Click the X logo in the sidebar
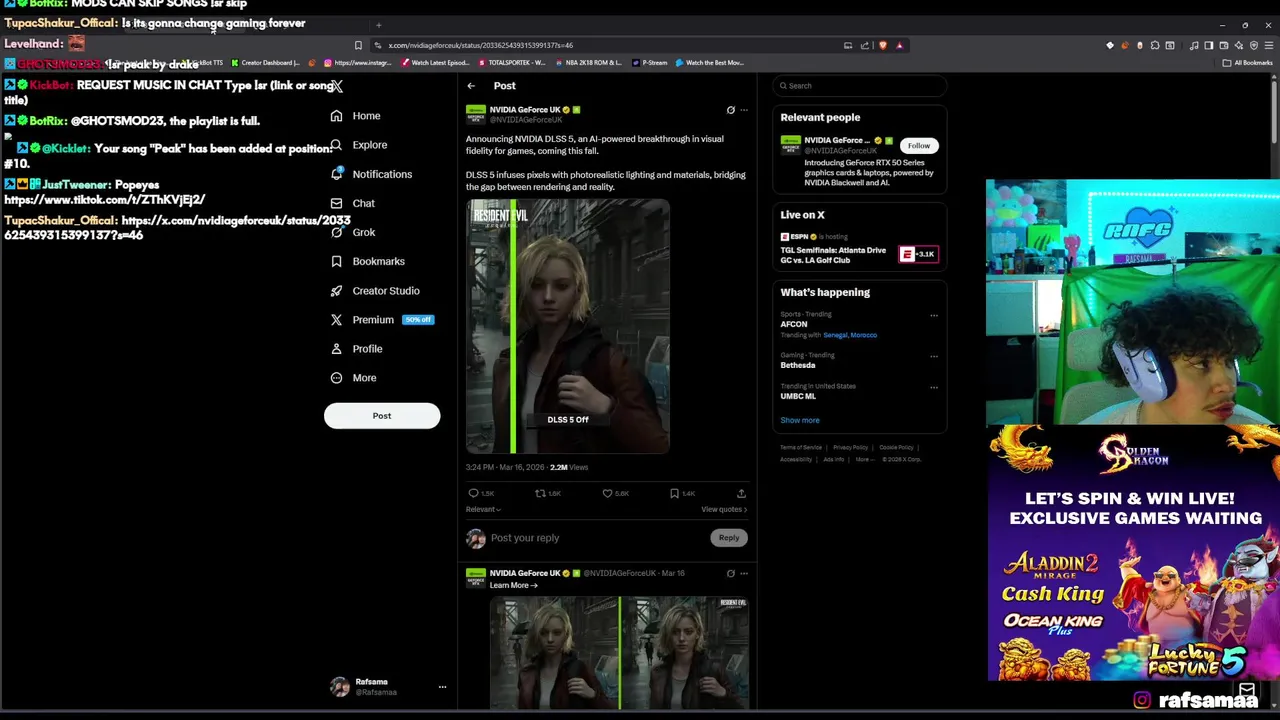 (x=337, y=86)
